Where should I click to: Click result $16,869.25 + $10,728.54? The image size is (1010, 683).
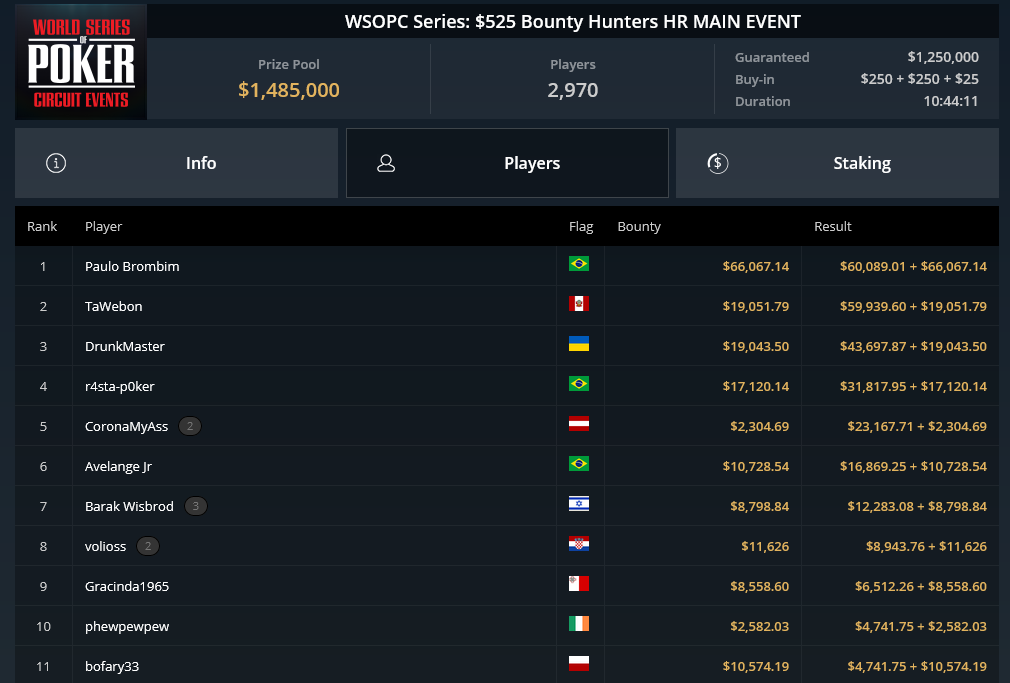pyautogui.click(x=913, y=466)
